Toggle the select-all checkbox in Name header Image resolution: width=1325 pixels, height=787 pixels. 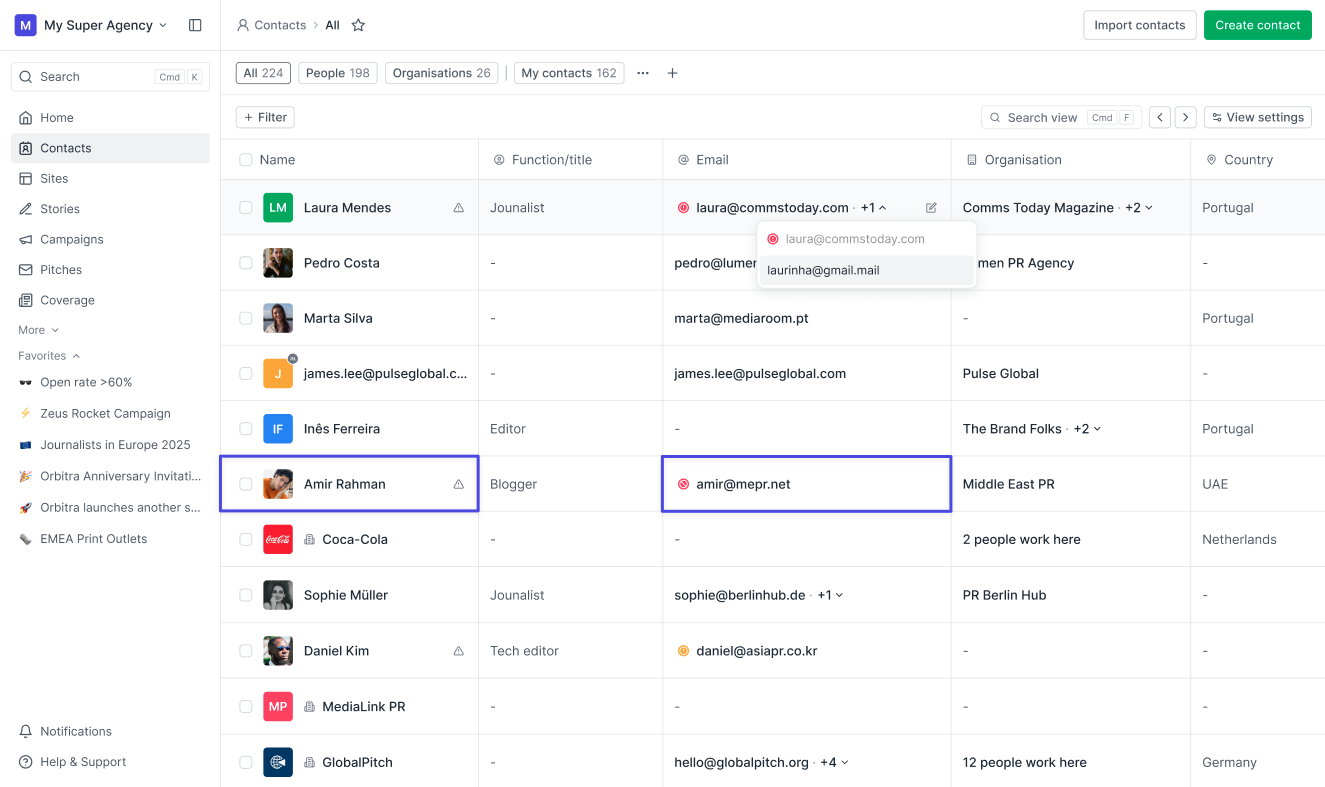coord(246,160)
